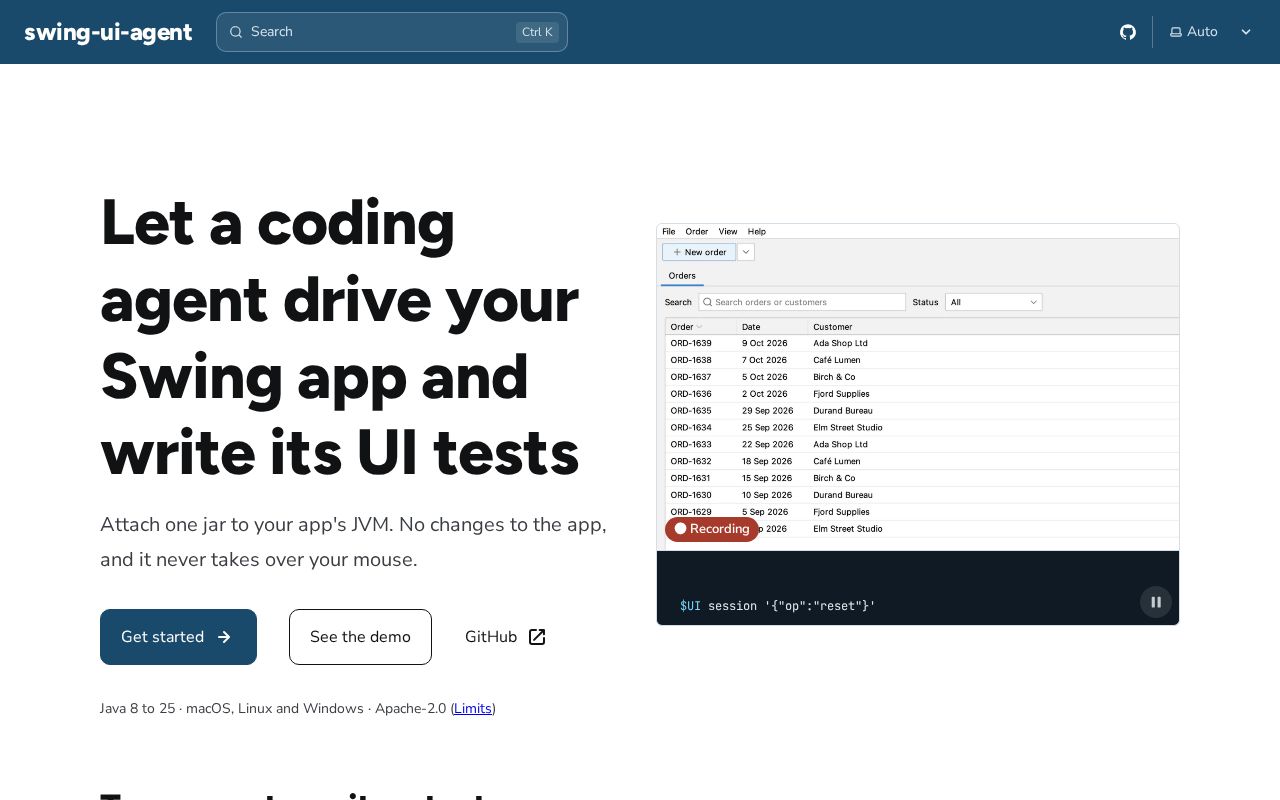This screenshot has width=1280, height=800.
Task: Open the GitHub link below the headline
Action: (505, 637)
